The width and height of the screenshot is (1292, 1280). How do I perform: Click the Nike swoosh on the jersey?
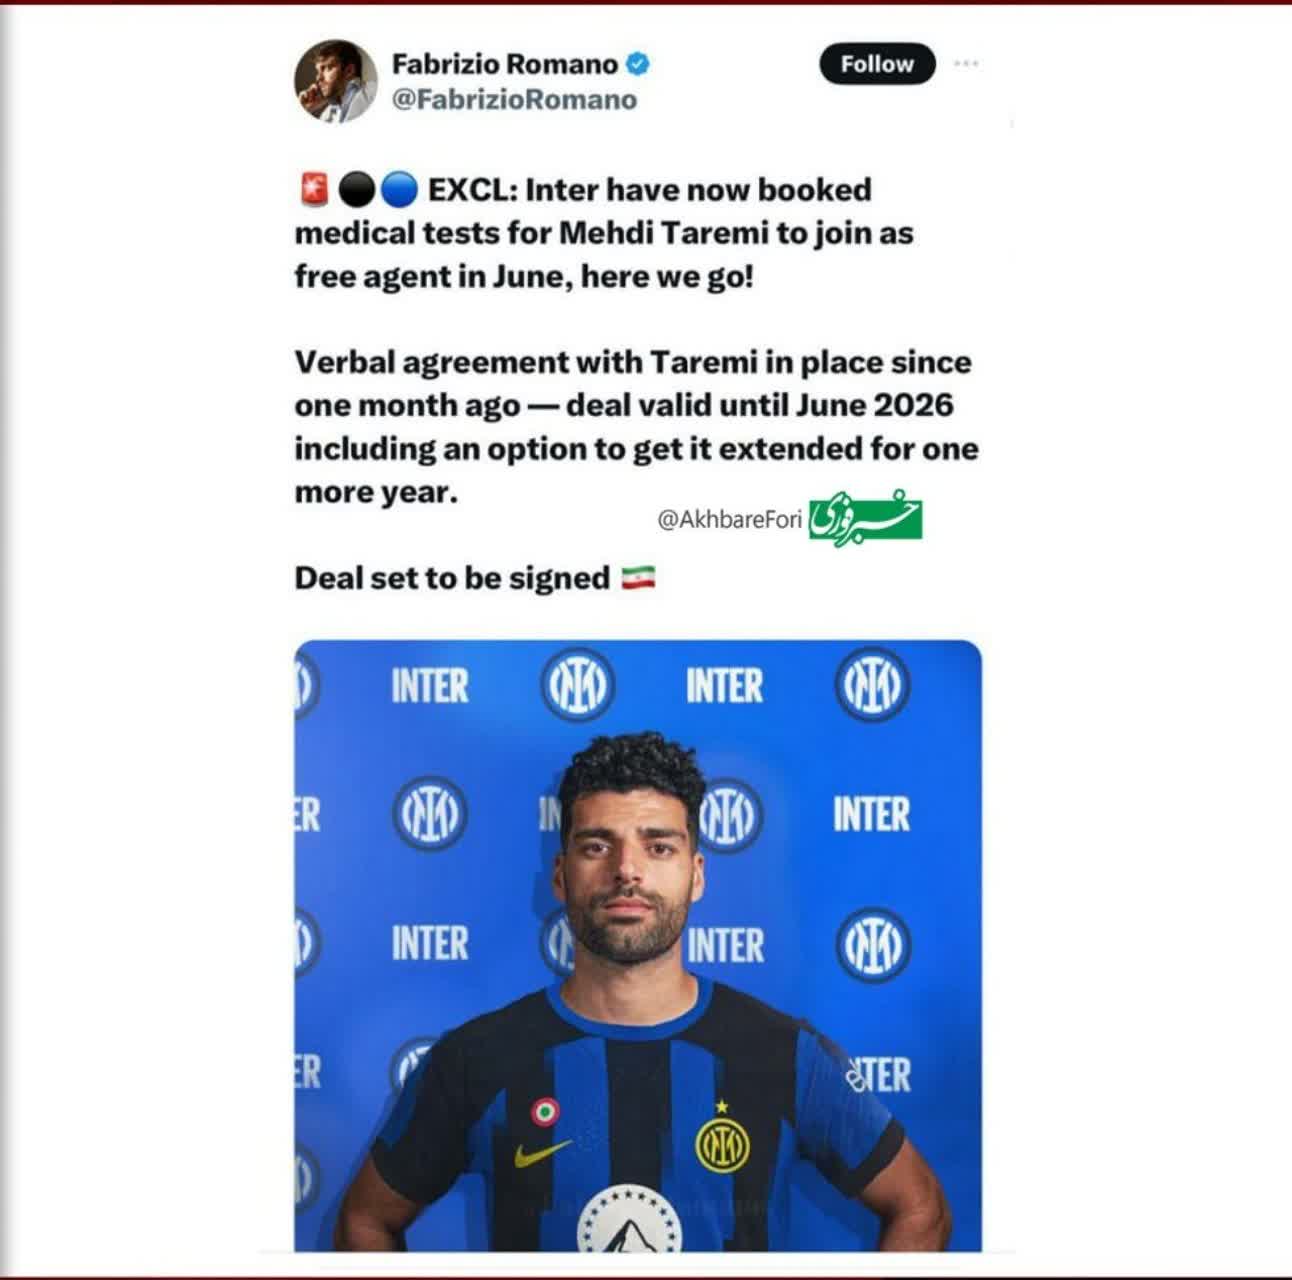click(543, 1154)
